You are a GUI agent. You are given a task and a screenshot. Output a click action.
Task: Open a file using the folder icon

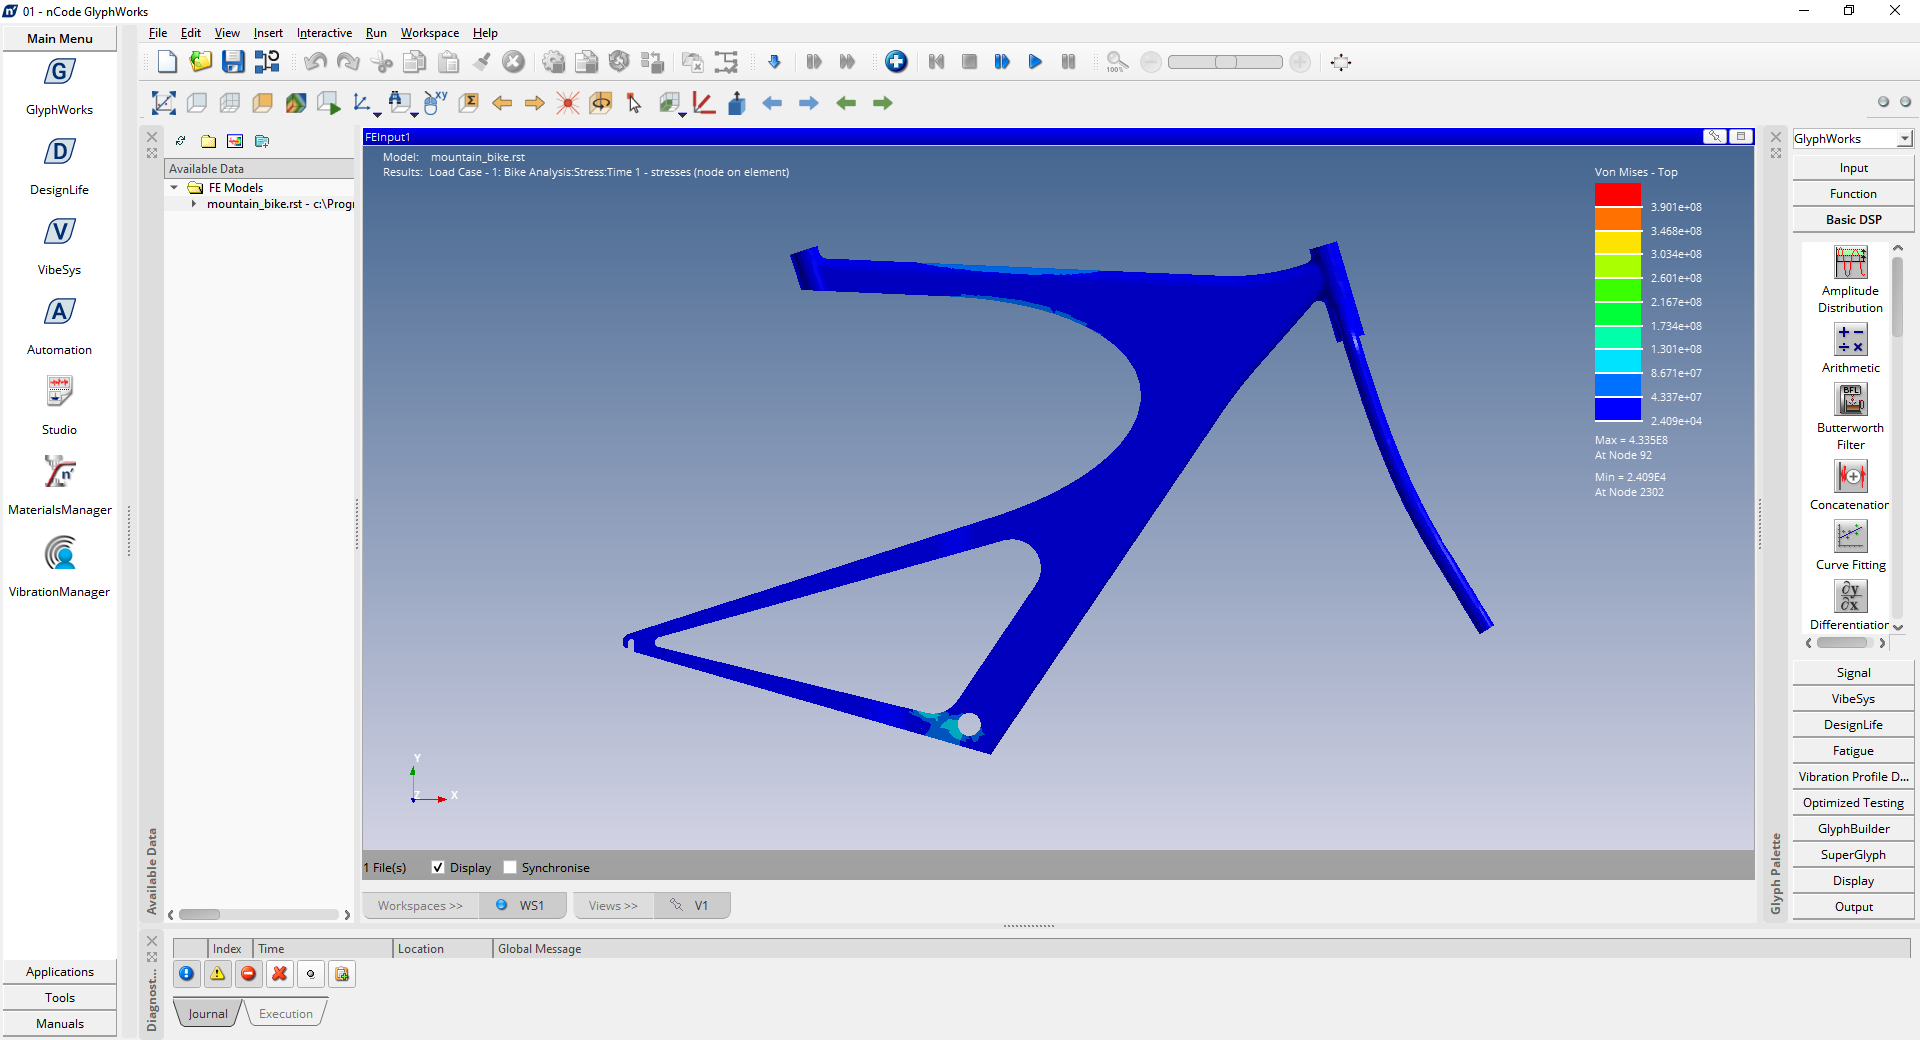[x=200, y=62]
